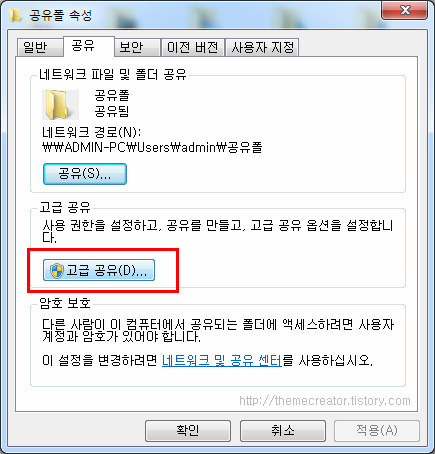
Task: Click the folder icon in the title bar
Action: coord(15,15)
